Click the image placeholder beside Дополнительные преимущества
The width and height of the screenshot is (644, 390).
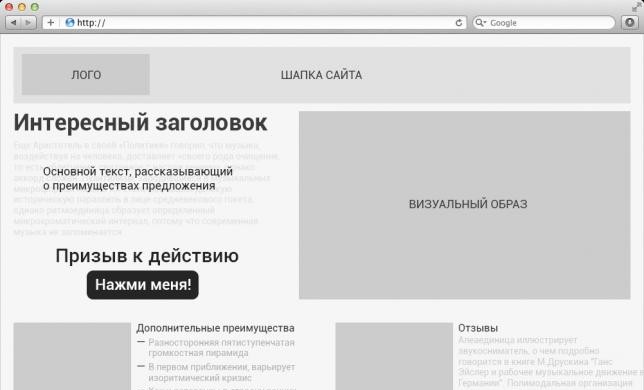pyautogui.click(x=72, y=356)
